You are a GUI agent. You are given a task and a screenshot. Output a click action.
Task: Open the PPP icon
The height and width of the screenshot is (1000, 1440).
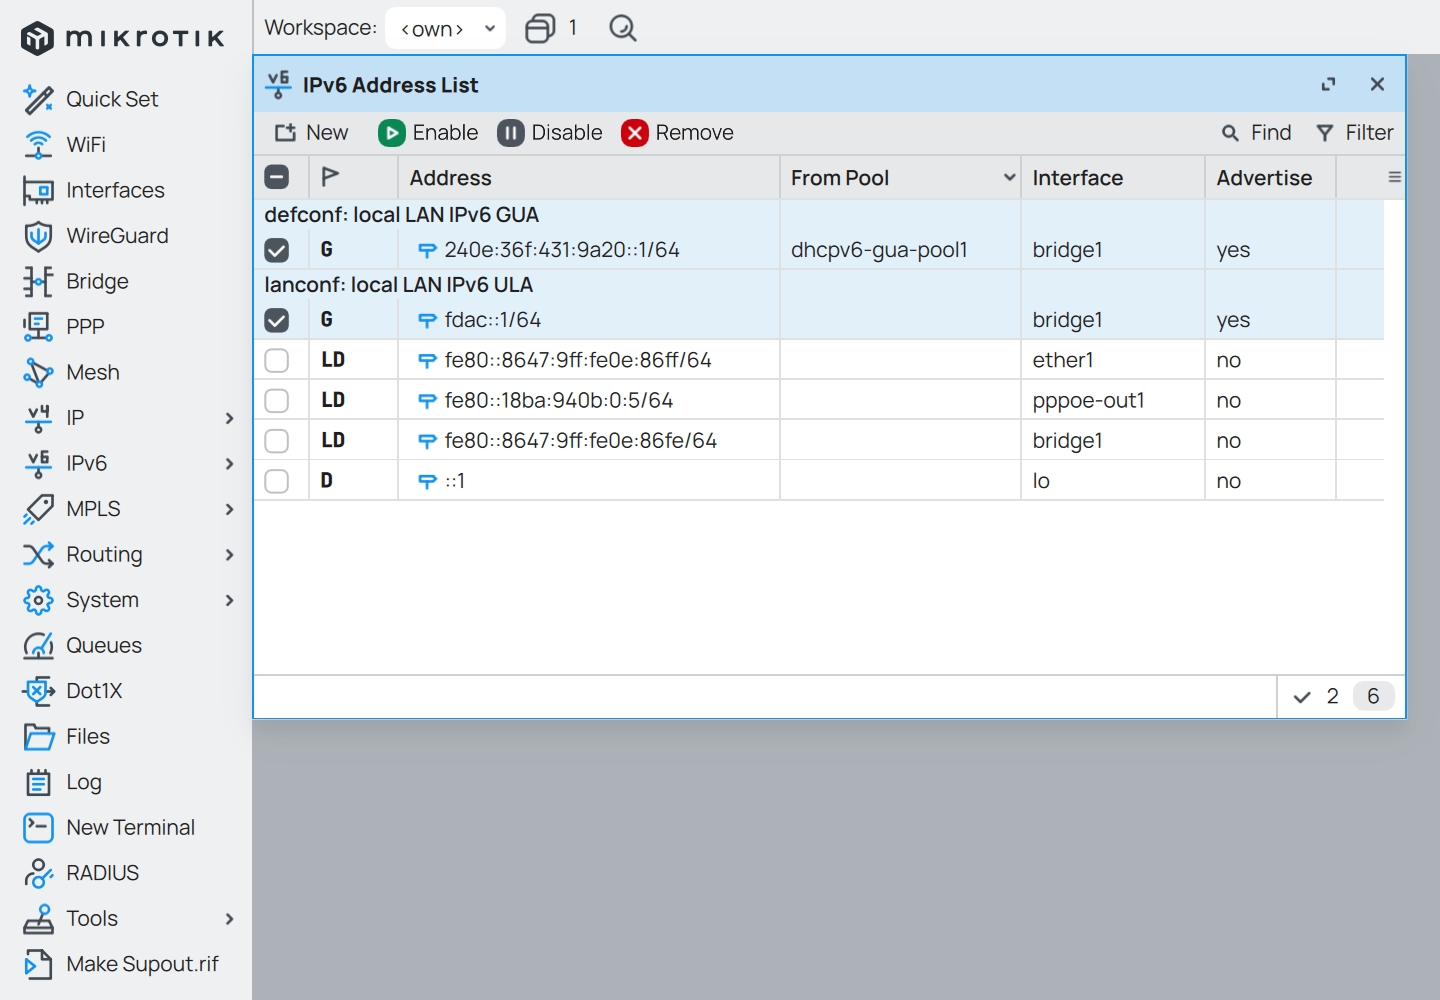[x=38, y=326]
